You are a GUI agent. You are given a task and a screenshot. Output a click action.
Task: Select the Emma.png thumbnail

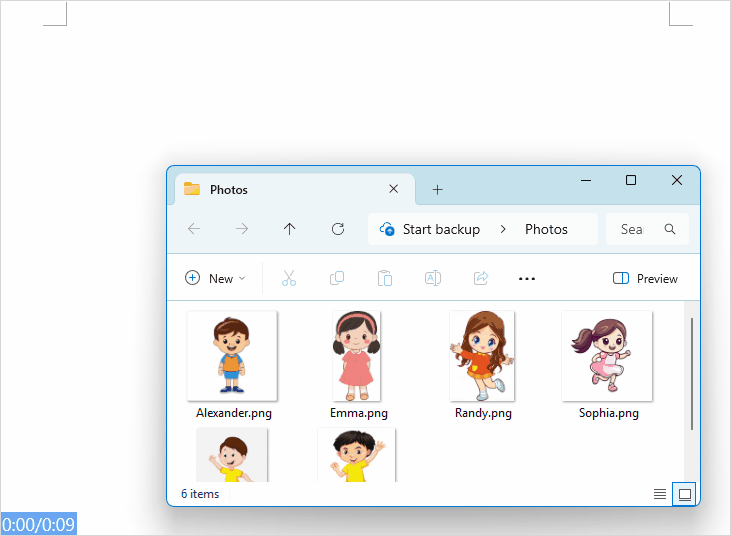(357, 356)
